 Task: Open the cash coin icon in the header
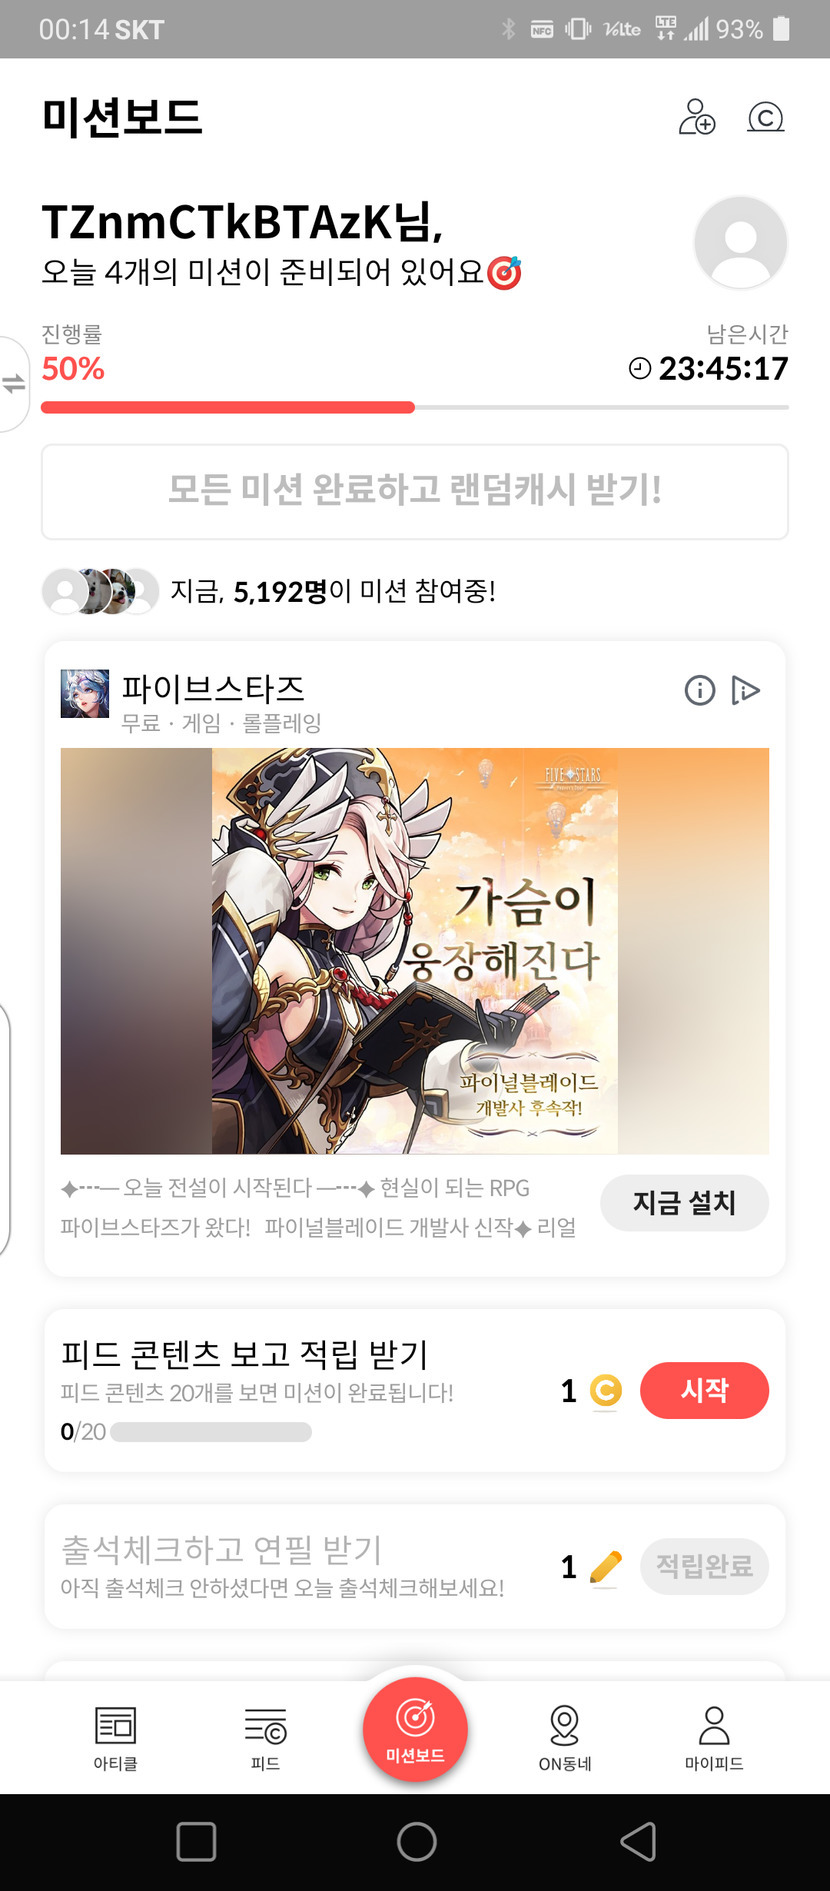click(766, 118)
